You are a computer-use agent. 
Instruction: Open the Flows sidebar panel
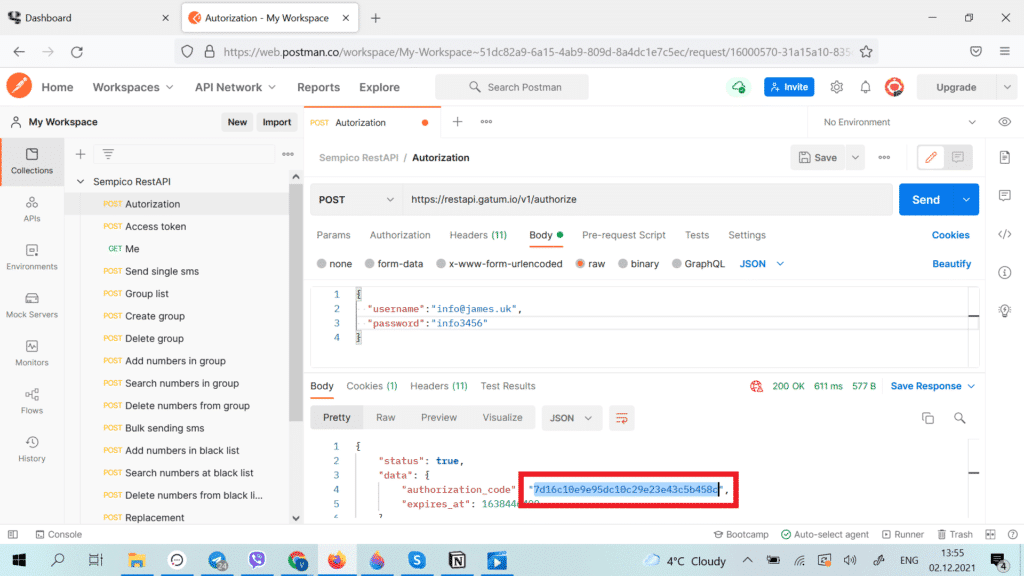click(31, 401)
